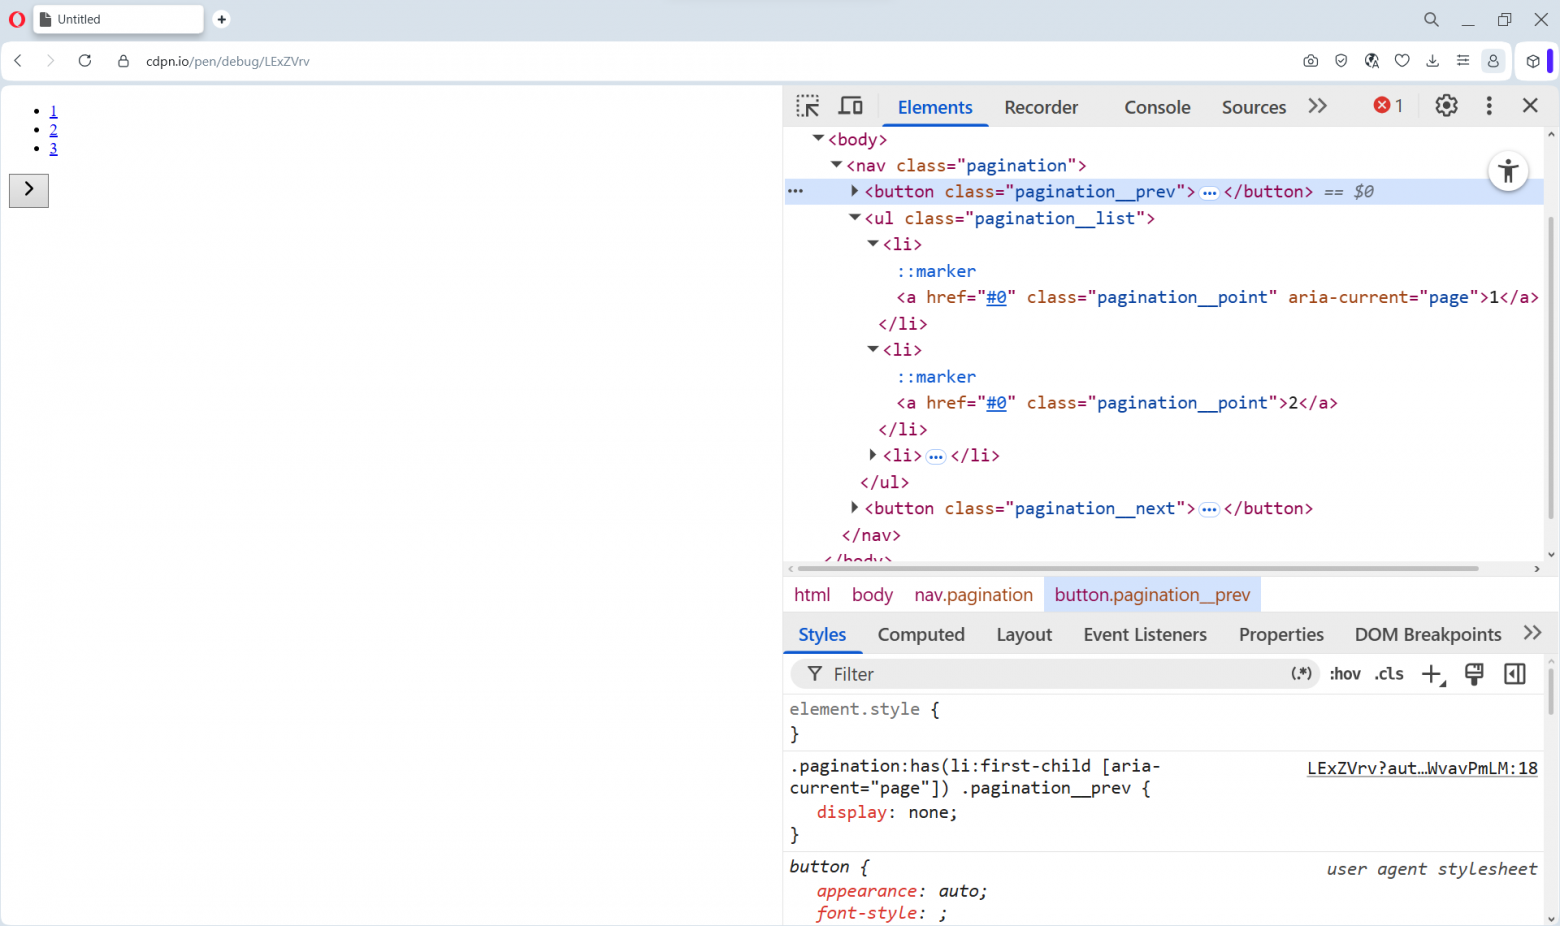
Task: Click the address bar URL cdpn.io
Action: (x=228, y=61)
